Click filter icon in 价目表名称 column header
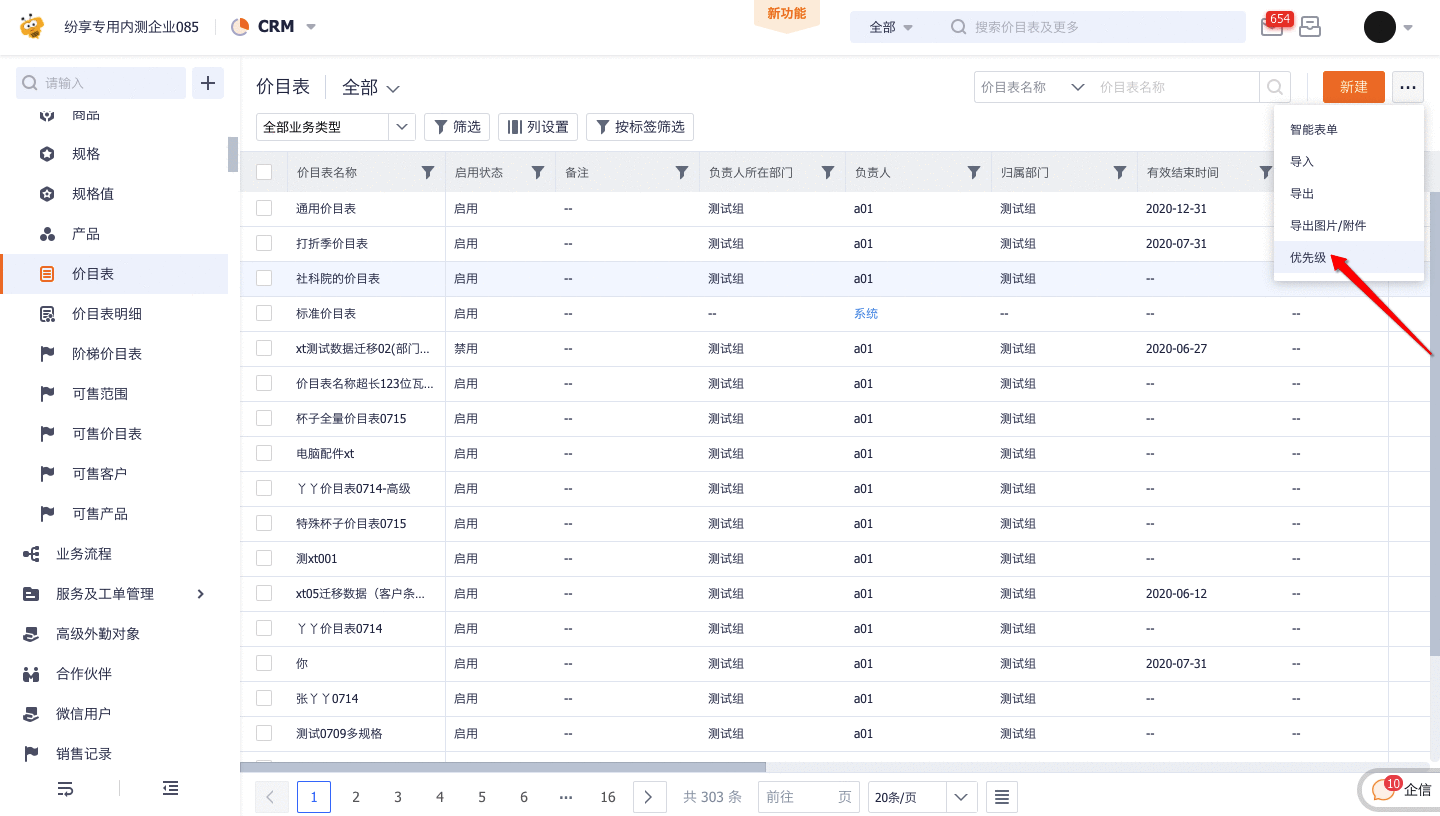Viewport: 1440px width, 816px height. tap(428, 172)
